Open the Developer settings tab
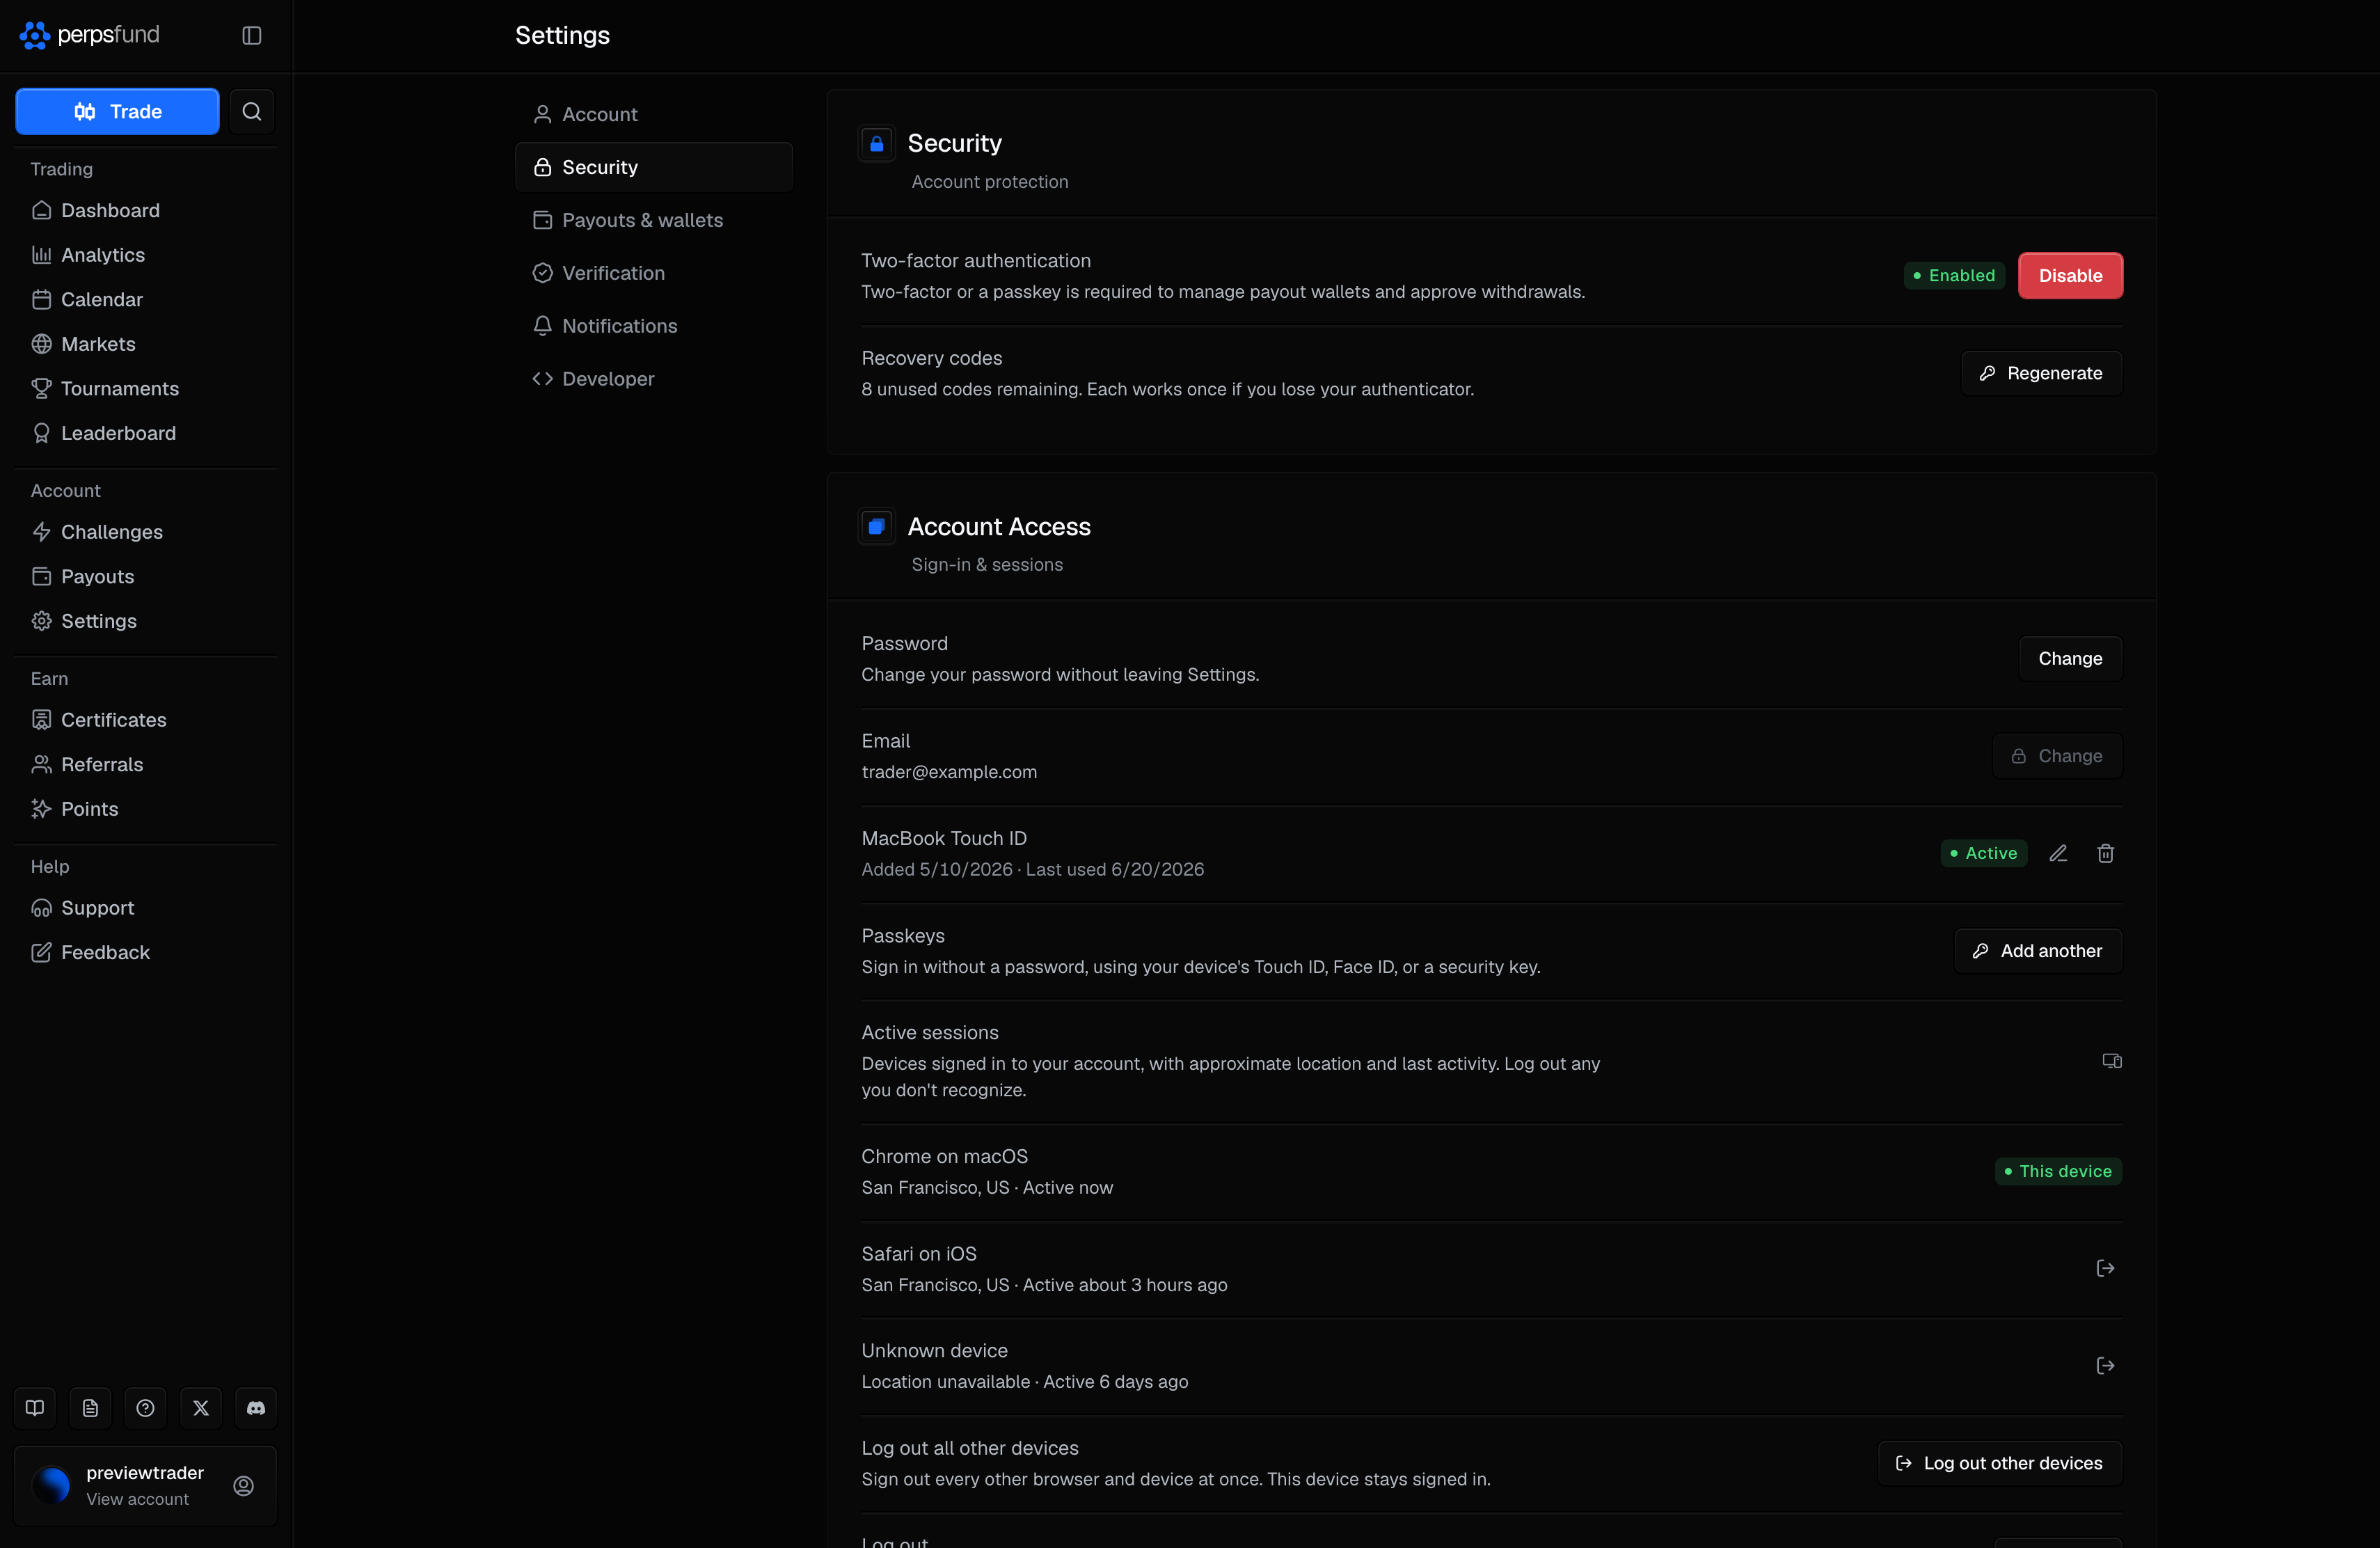This screenshot has width=2380, height=1548. click(654, 379)
